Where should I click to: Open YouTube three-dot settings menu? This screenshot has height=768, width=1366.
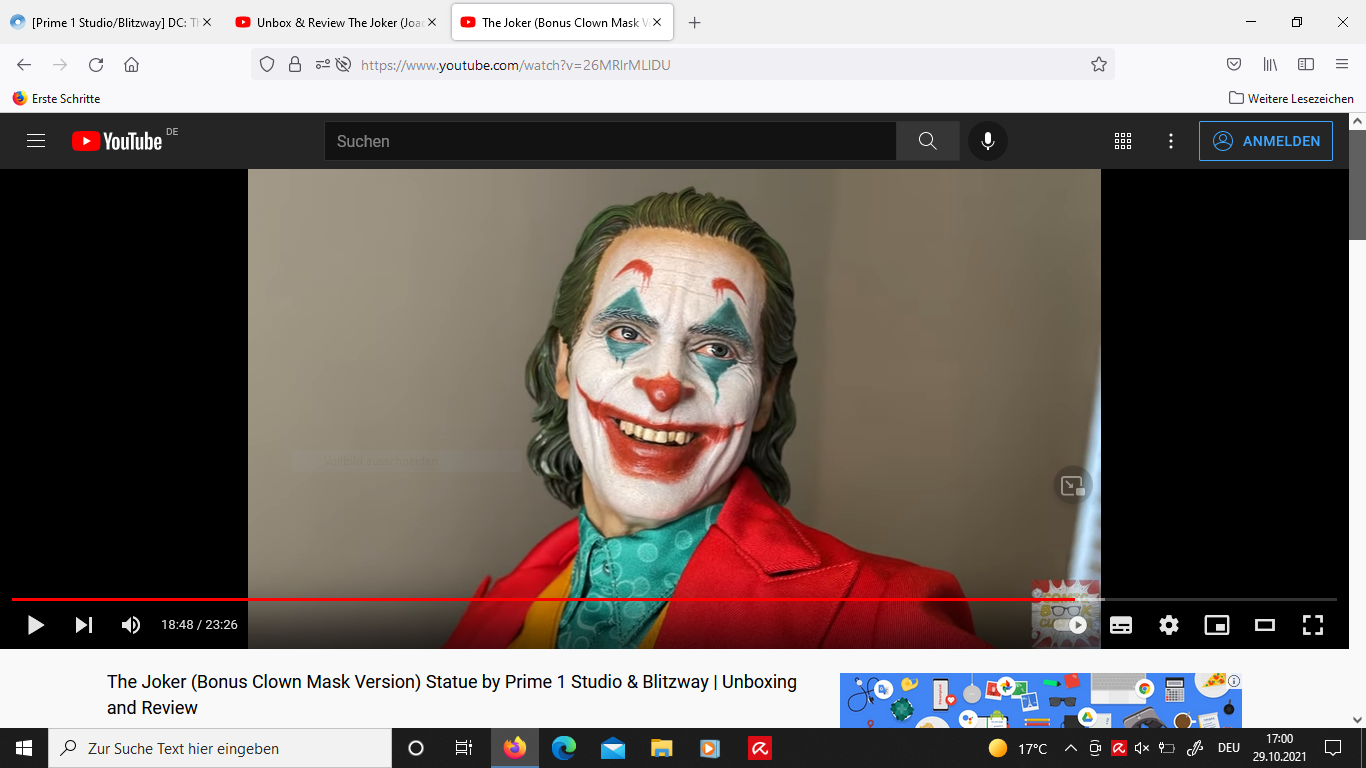tap(1171, 141)
